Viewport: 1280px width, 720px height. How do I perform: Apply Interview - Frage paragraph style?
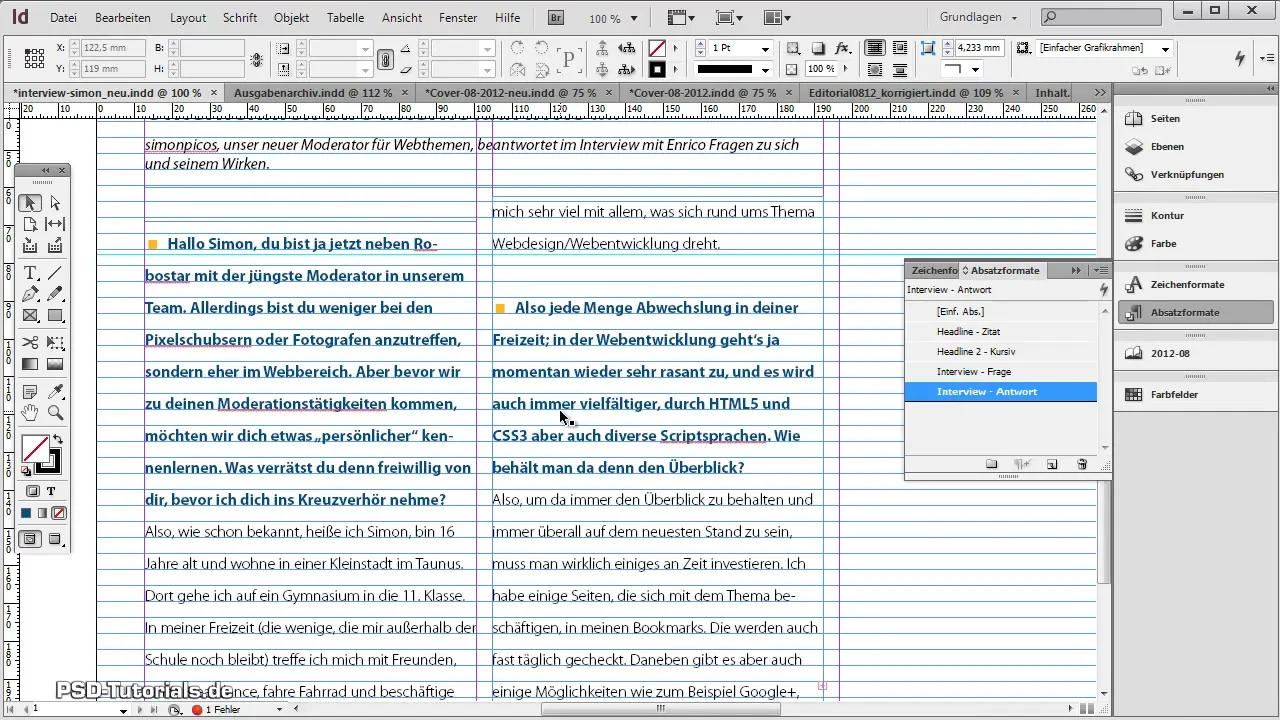point(1000,372)
